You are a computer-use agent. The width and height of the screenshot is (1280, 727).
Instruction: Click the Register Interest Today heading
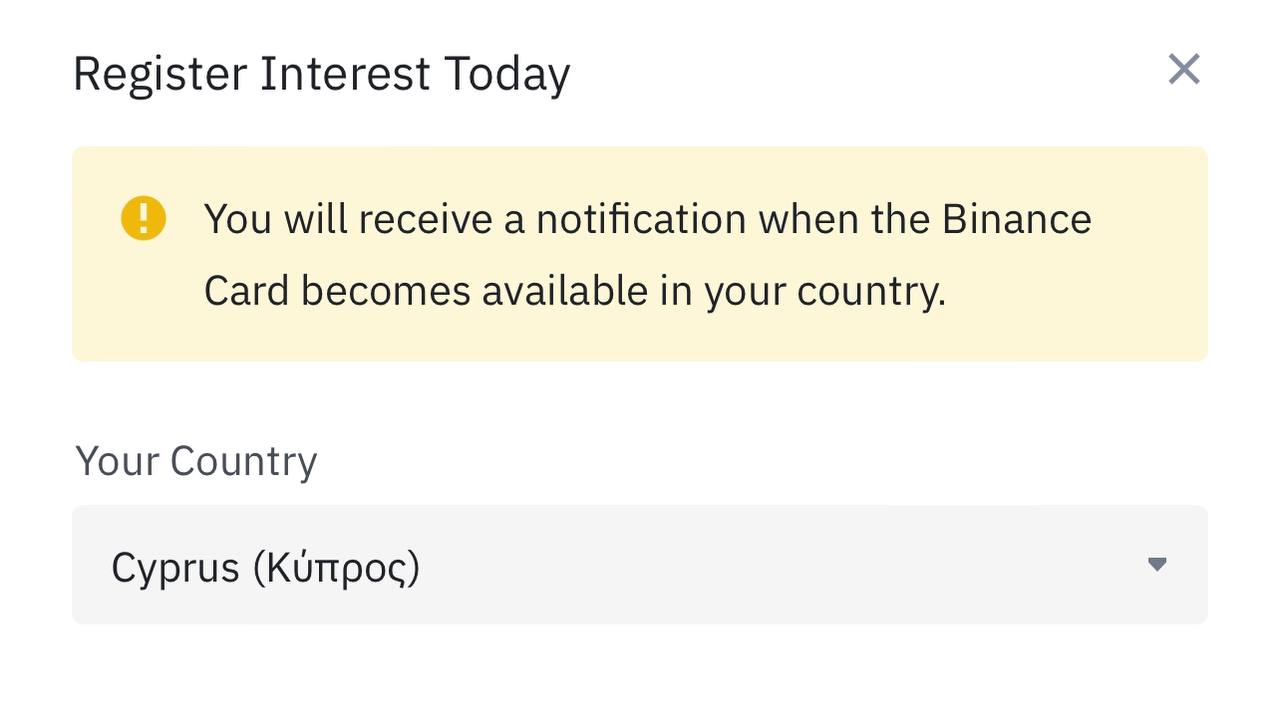pyautogui.click(x=321, y=74)
